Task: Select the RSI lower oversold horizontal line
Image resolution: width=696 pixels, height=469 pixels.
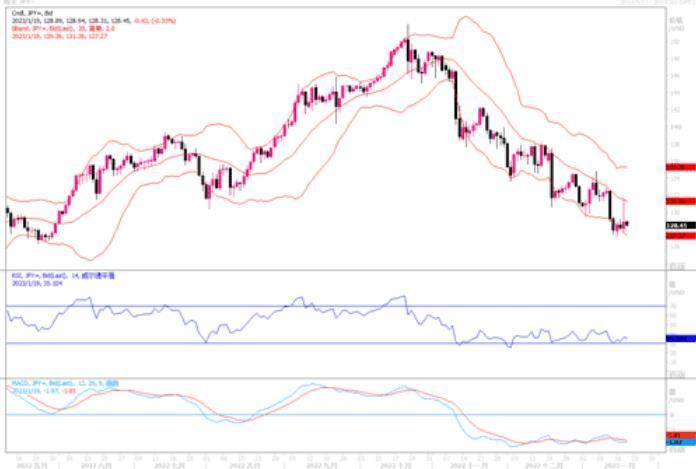Action: [300, 344]
